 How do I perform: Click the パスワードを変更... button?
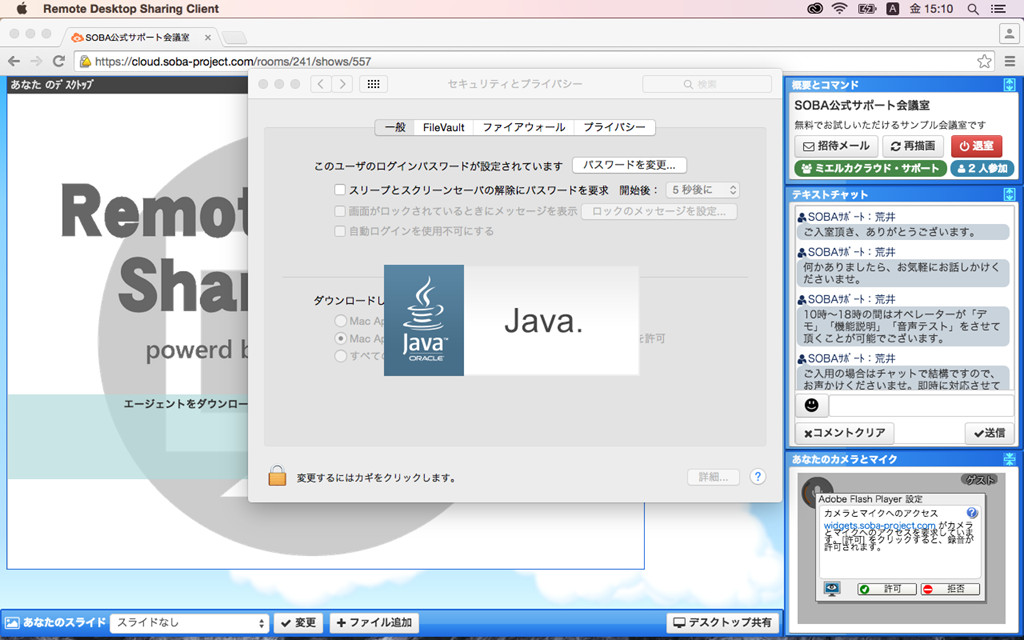[x=630, y=165]
